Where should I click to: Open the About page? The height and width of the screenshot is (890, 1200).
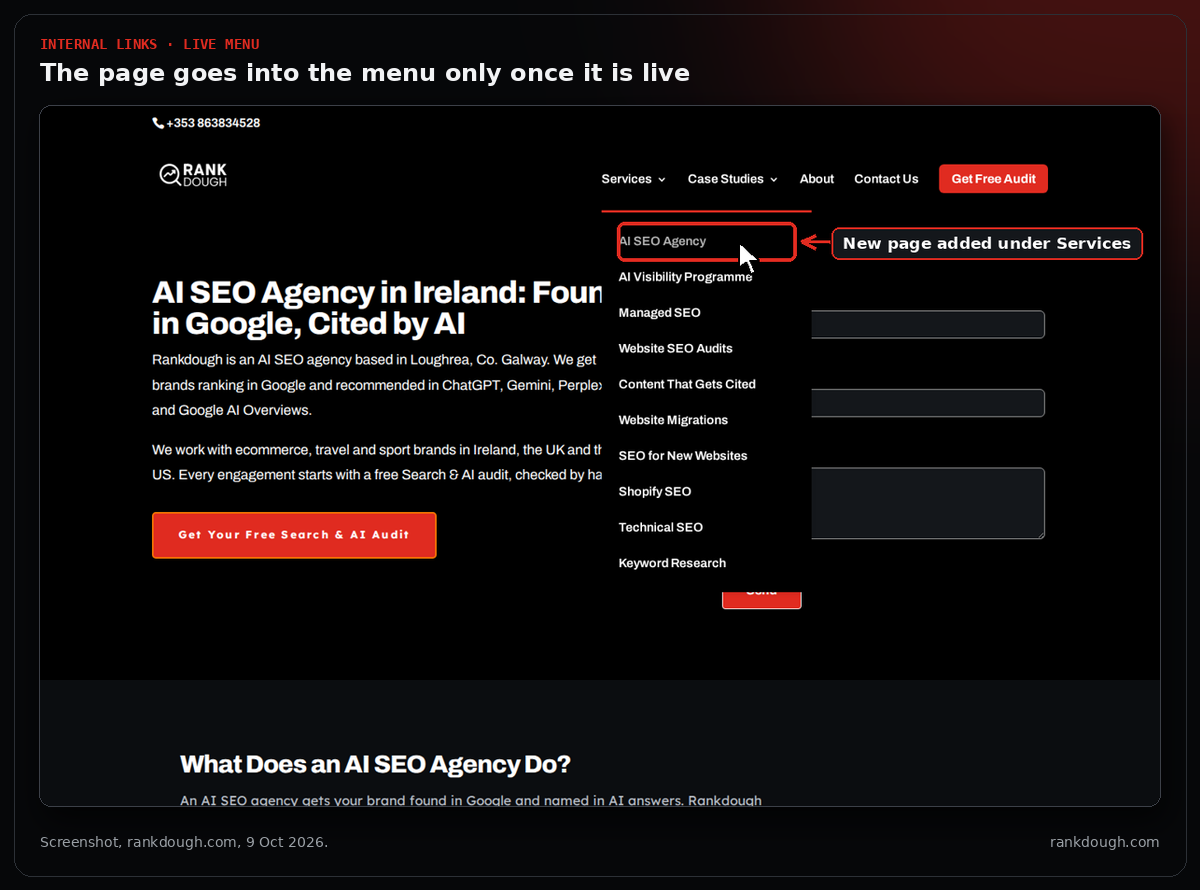[817, 179]
